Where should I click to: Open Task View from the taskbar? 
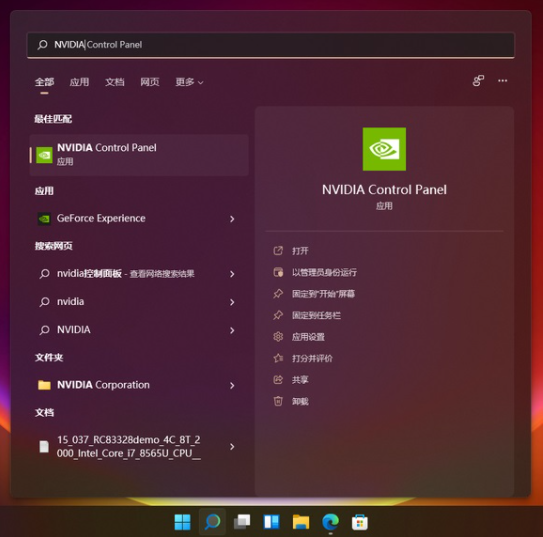242,522
